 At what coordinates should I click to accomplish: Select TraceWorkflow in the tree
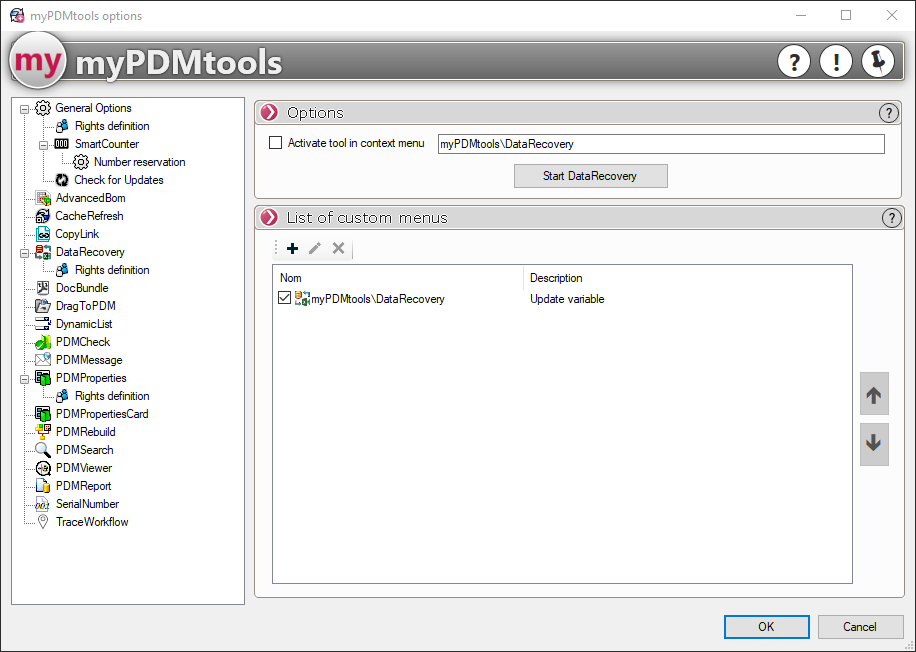[91, 522]
